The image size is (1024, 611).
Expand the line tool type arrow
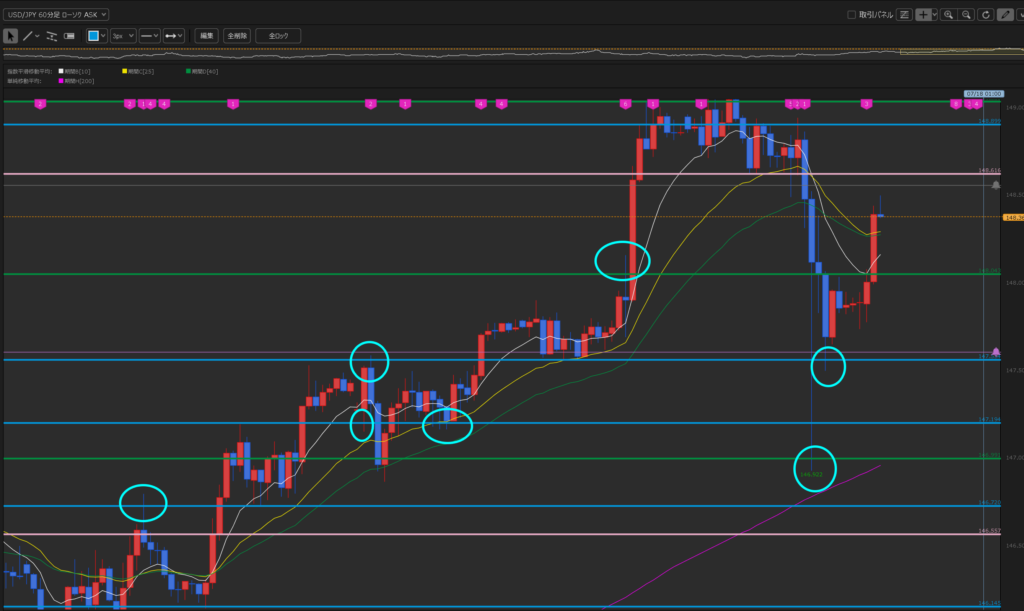[x=37, y=36]
